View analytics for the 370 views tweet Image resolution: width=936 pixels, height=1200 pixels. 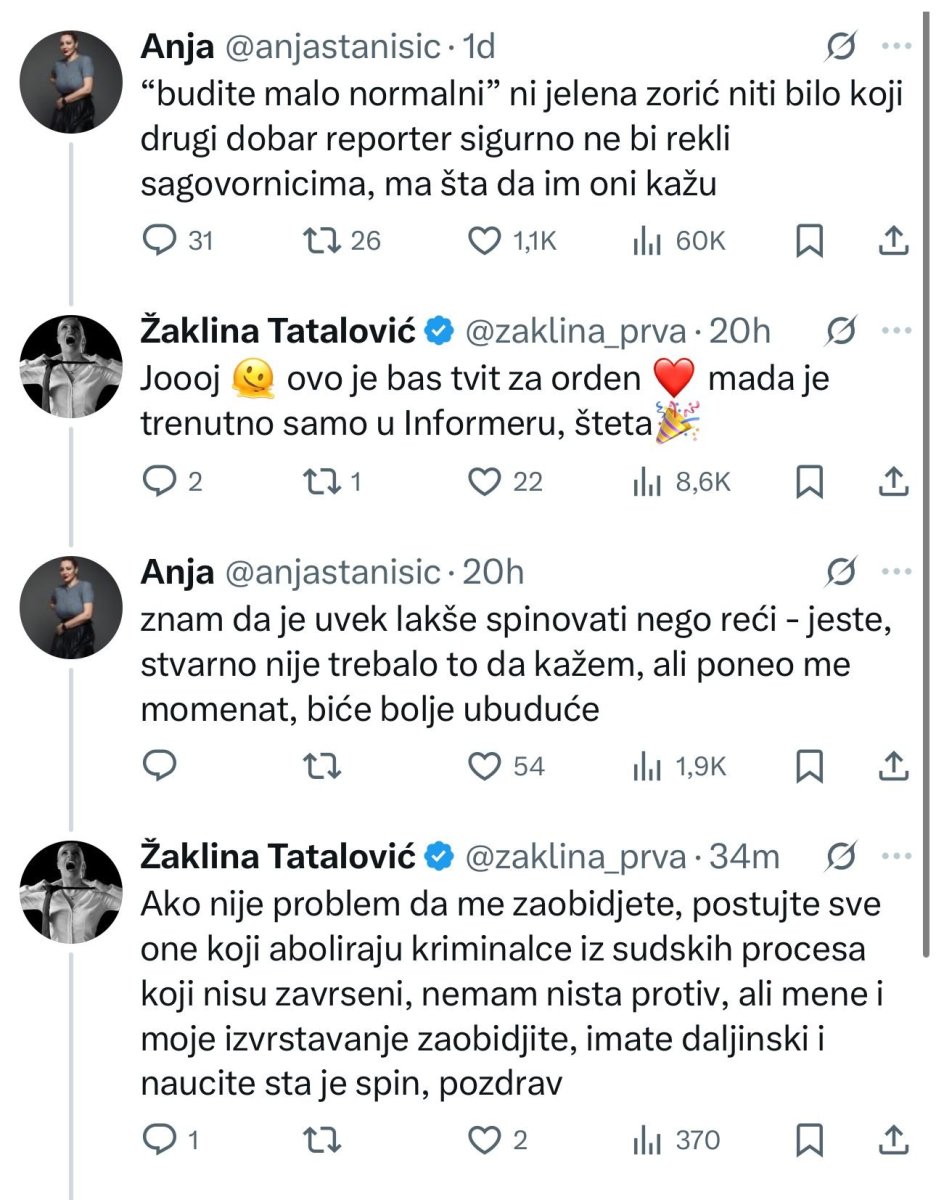click(x=648, y=1140)
